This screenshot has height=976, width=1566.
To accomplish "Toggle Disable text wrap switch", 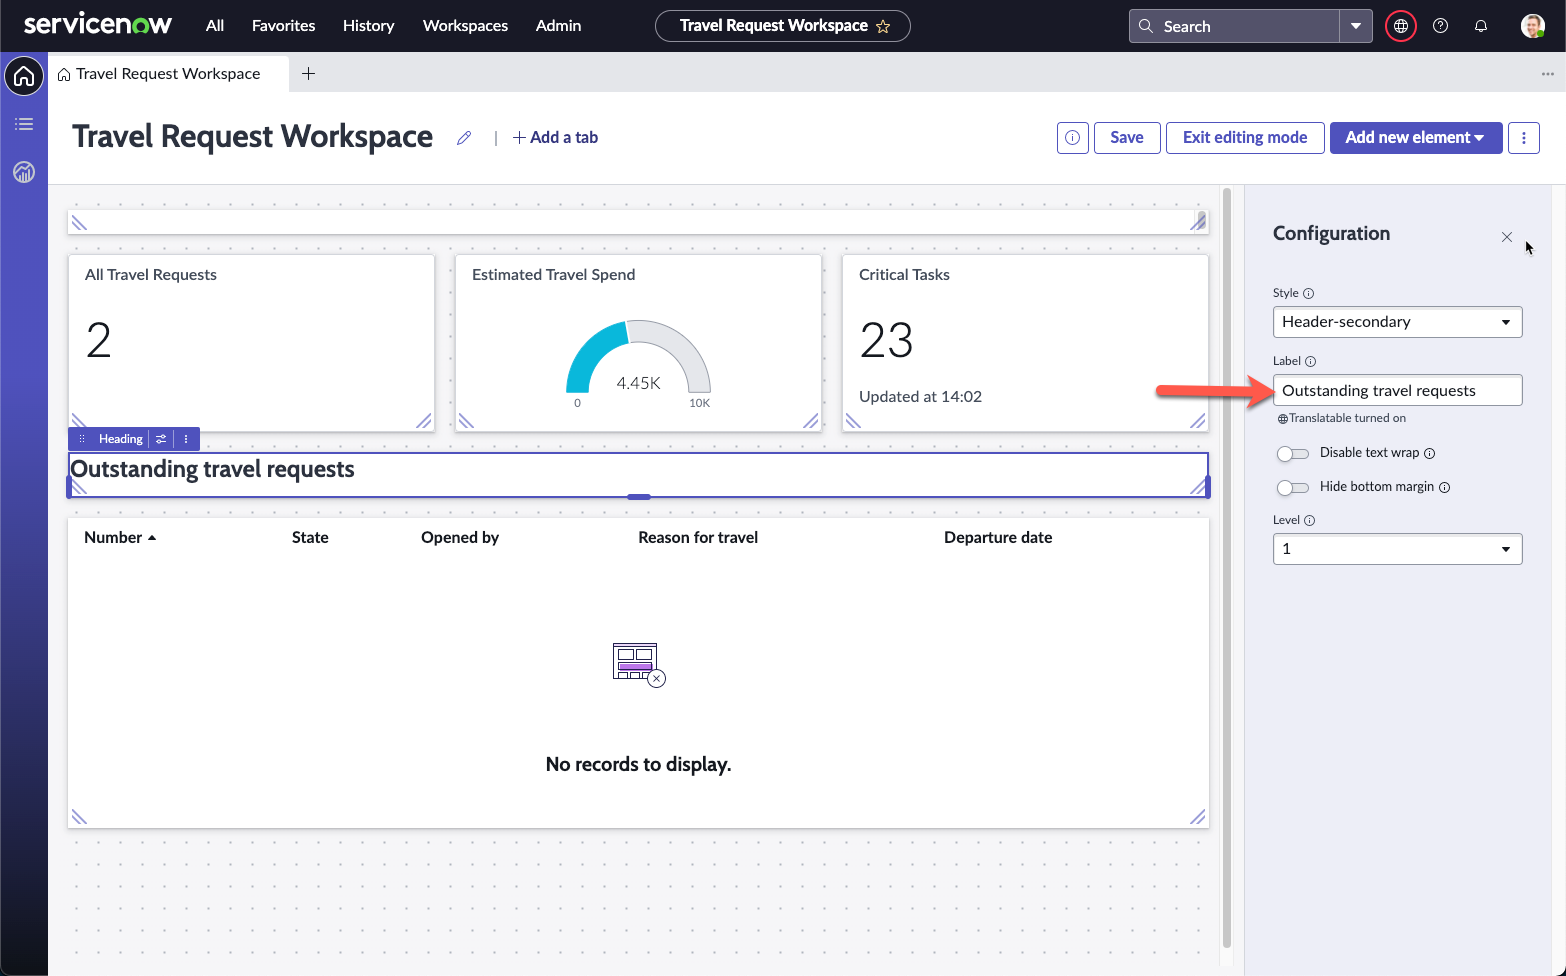I will point(1293,454).
